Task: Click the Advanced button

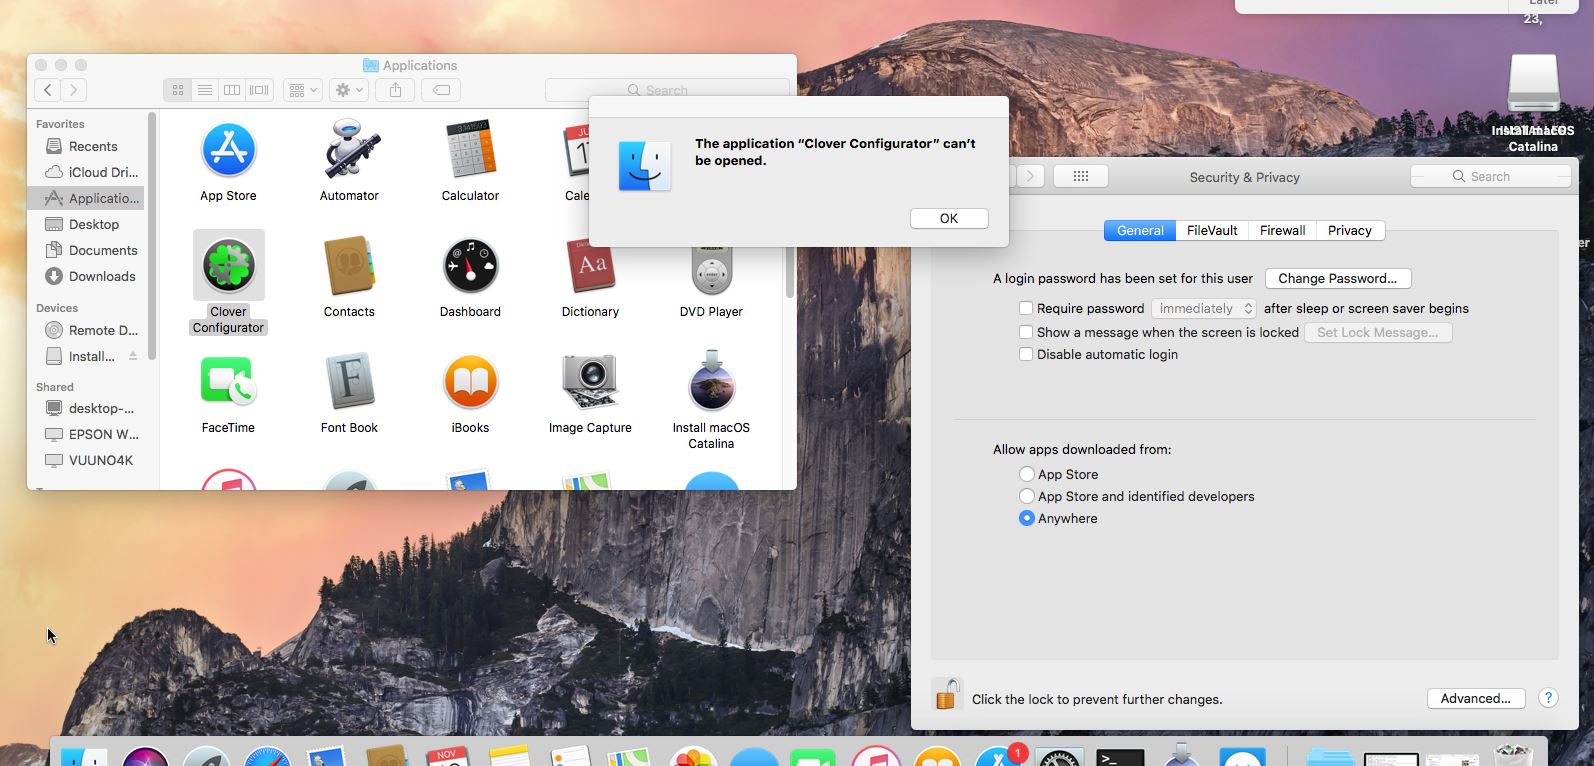Action: coord(1475,698)
